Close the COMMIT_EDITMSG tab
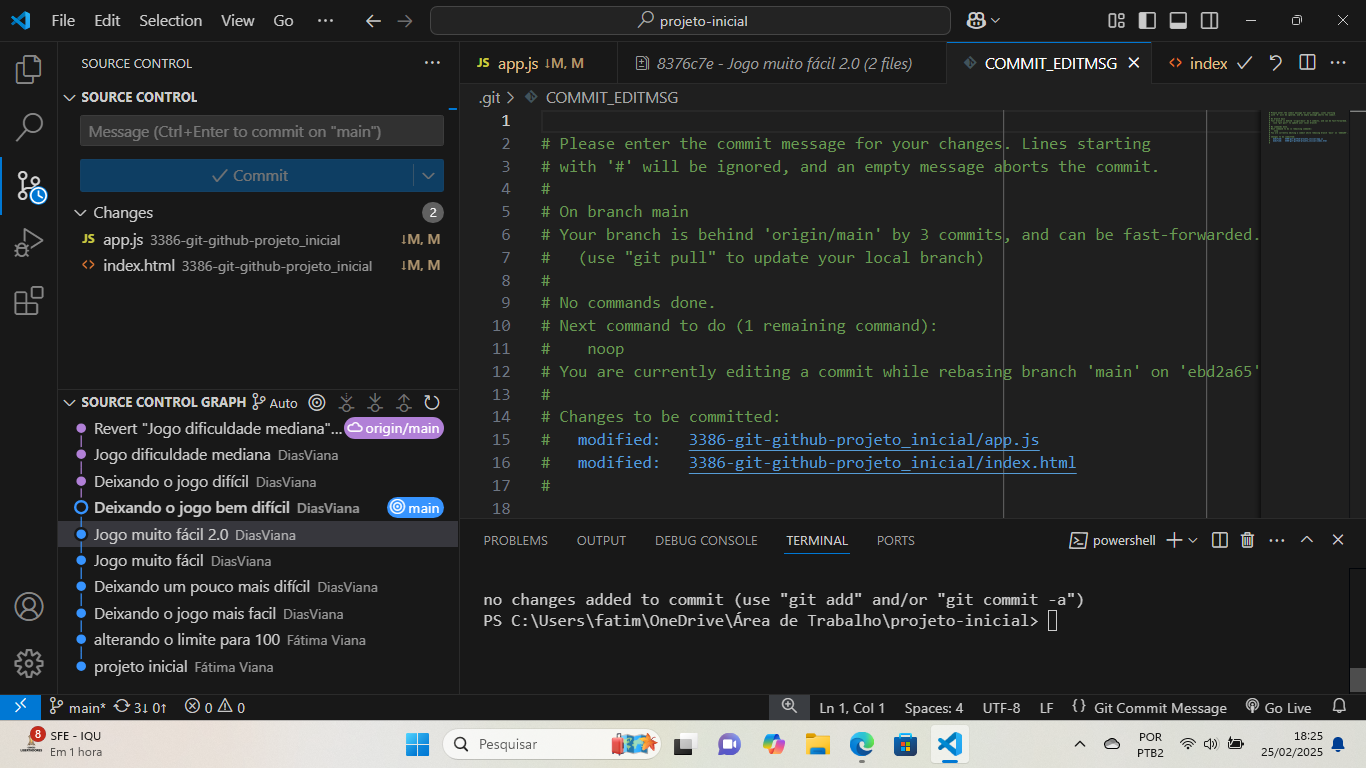This screenshot has width=1366, height=768. 1134,63
